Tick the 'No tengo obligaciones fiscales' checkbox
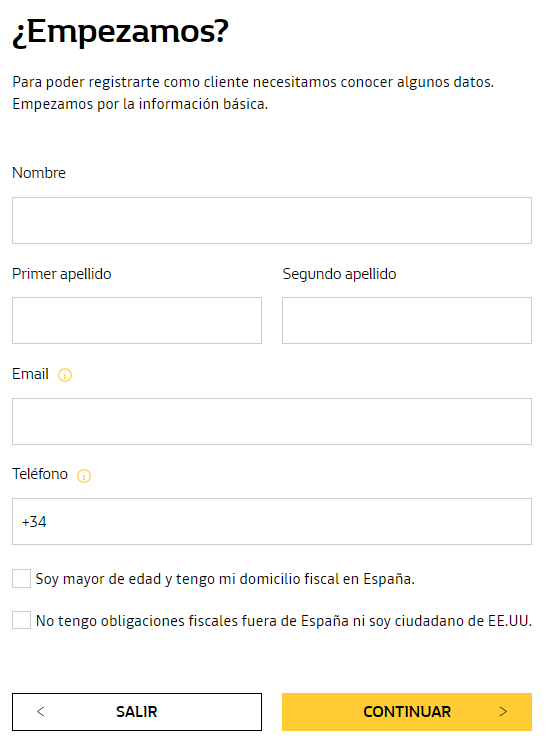 point(22,620)
